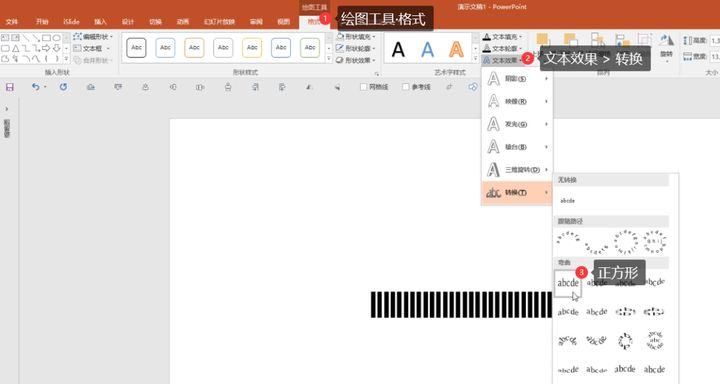Choose the square abcde warp transform
720x384 pixels.
[x=568, y=283]
